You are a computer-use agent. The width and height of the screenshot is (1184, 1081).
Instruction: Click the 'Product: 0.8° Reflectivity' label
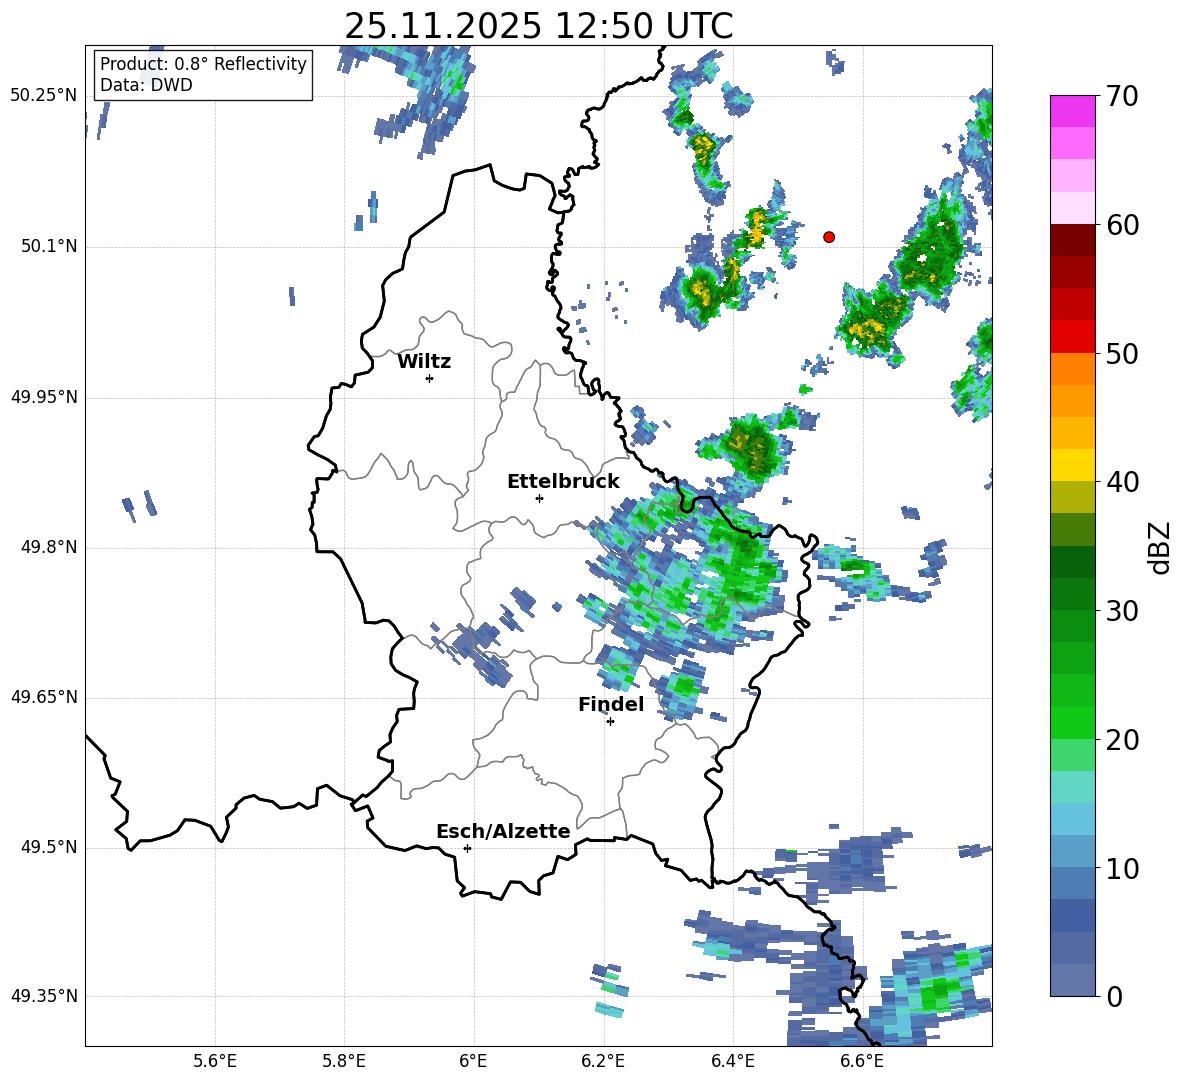click(203, 64)
